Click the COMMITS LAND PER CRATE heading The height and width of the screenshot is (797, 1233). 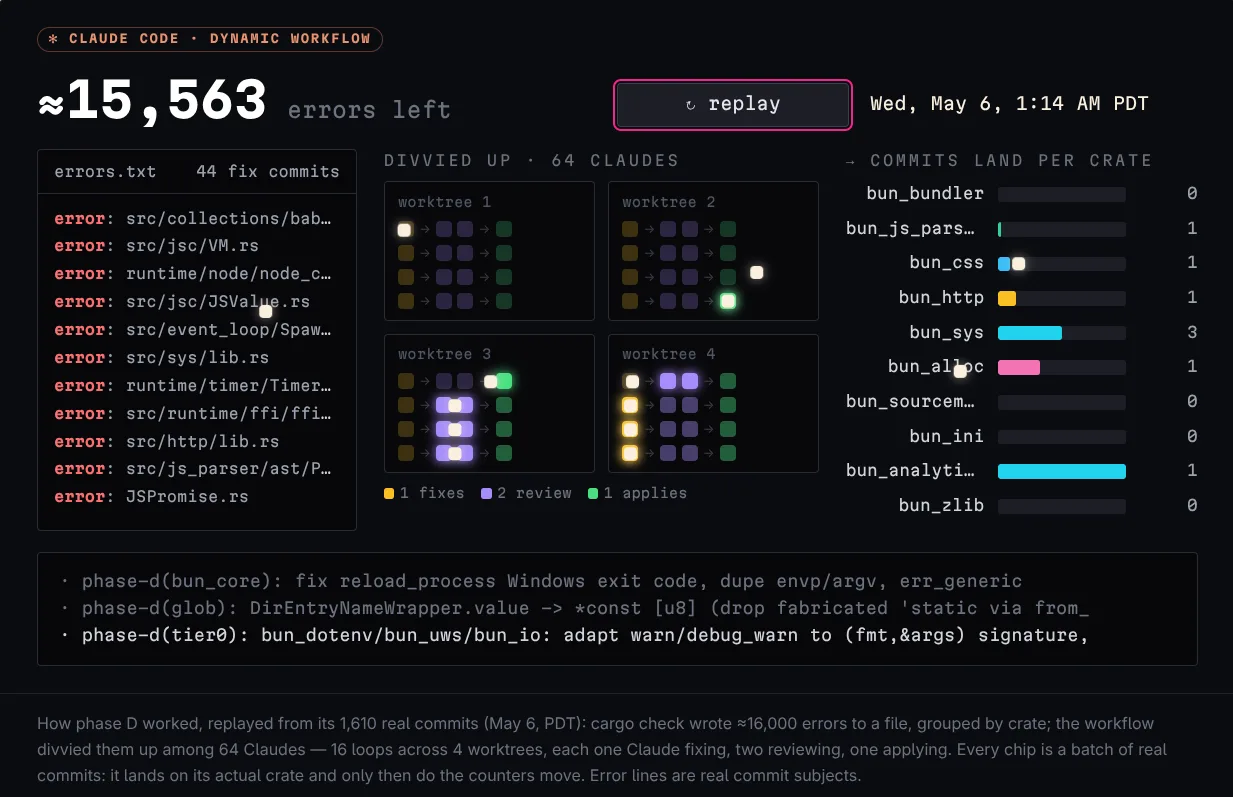(998, 160)
